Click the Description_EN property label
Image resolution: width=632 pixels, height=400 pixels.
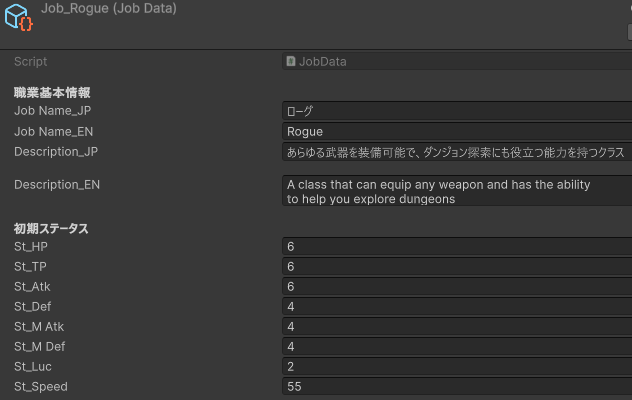pos(57,185)
